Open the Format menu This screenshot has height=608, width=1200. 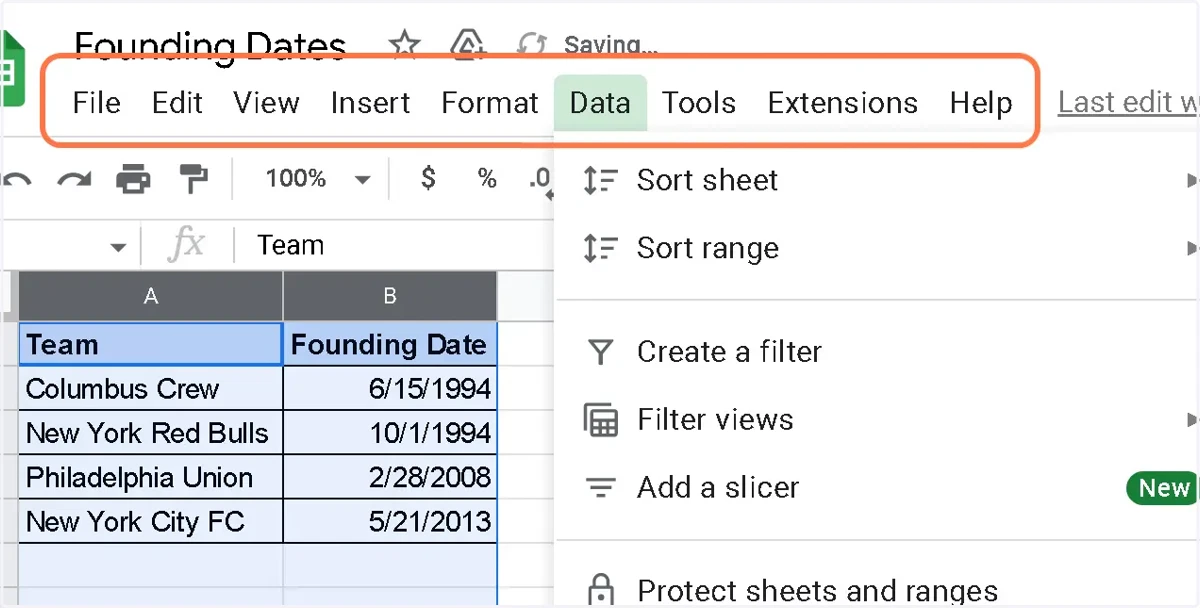(x=490, y=103)
